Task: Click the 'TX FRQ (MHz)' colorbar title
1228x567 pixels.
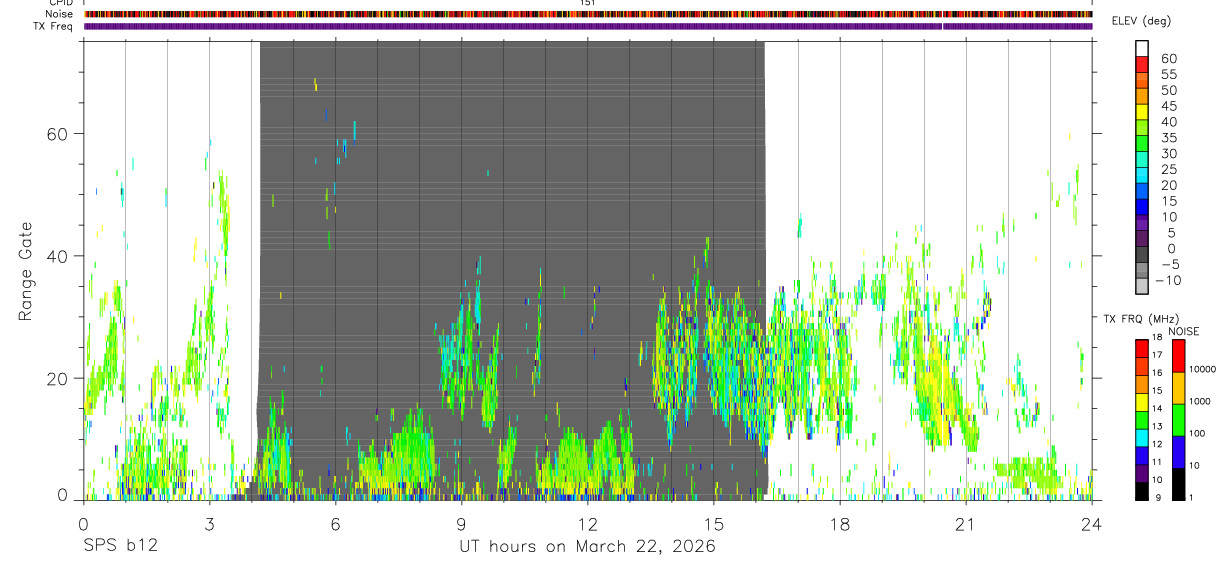Action: pyautogui.click(x=1141, y=319)
